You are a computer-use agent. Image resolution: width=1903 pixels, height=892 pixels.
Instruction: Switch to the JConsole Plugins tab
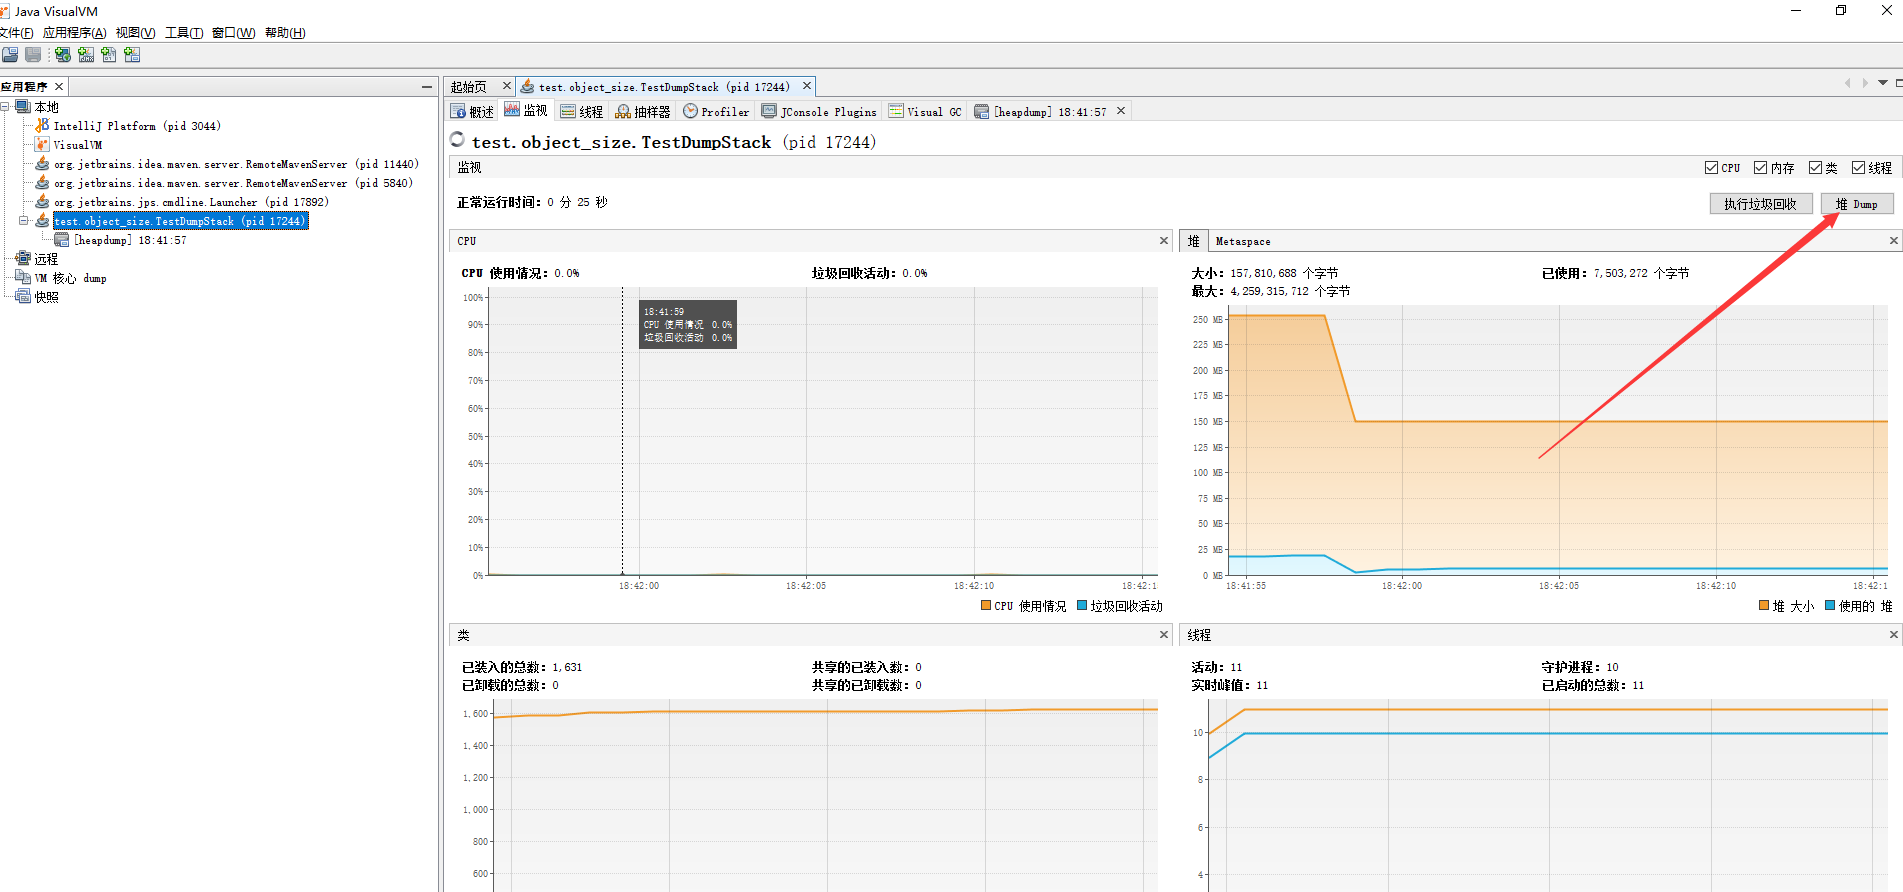coord(819,111)
